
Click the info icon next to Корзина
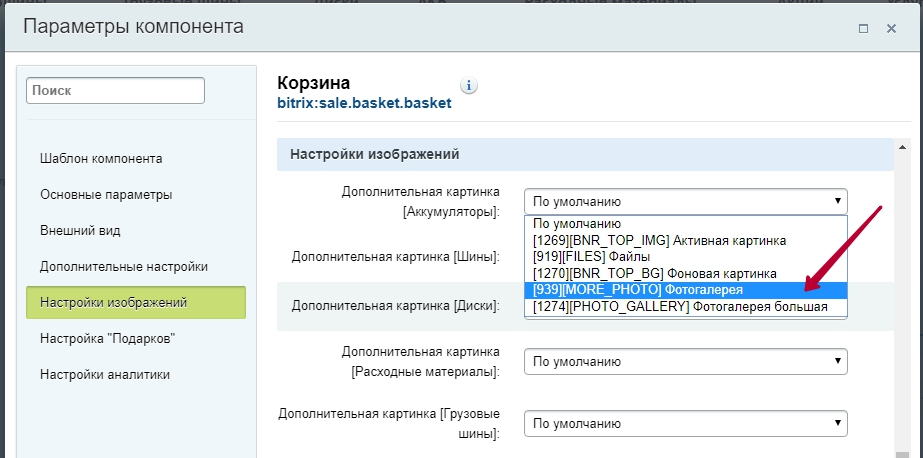coord(469,85)
